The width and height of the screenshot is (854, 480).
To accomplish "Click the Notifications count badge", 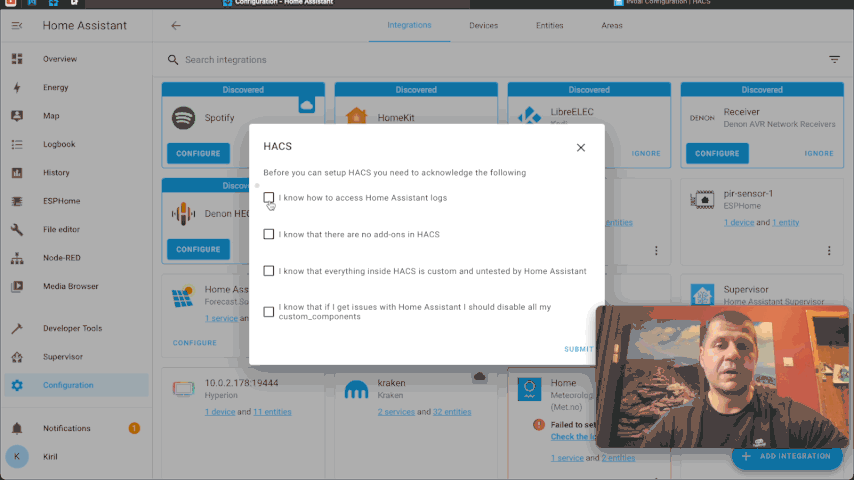I will click(x=134, y=428).
